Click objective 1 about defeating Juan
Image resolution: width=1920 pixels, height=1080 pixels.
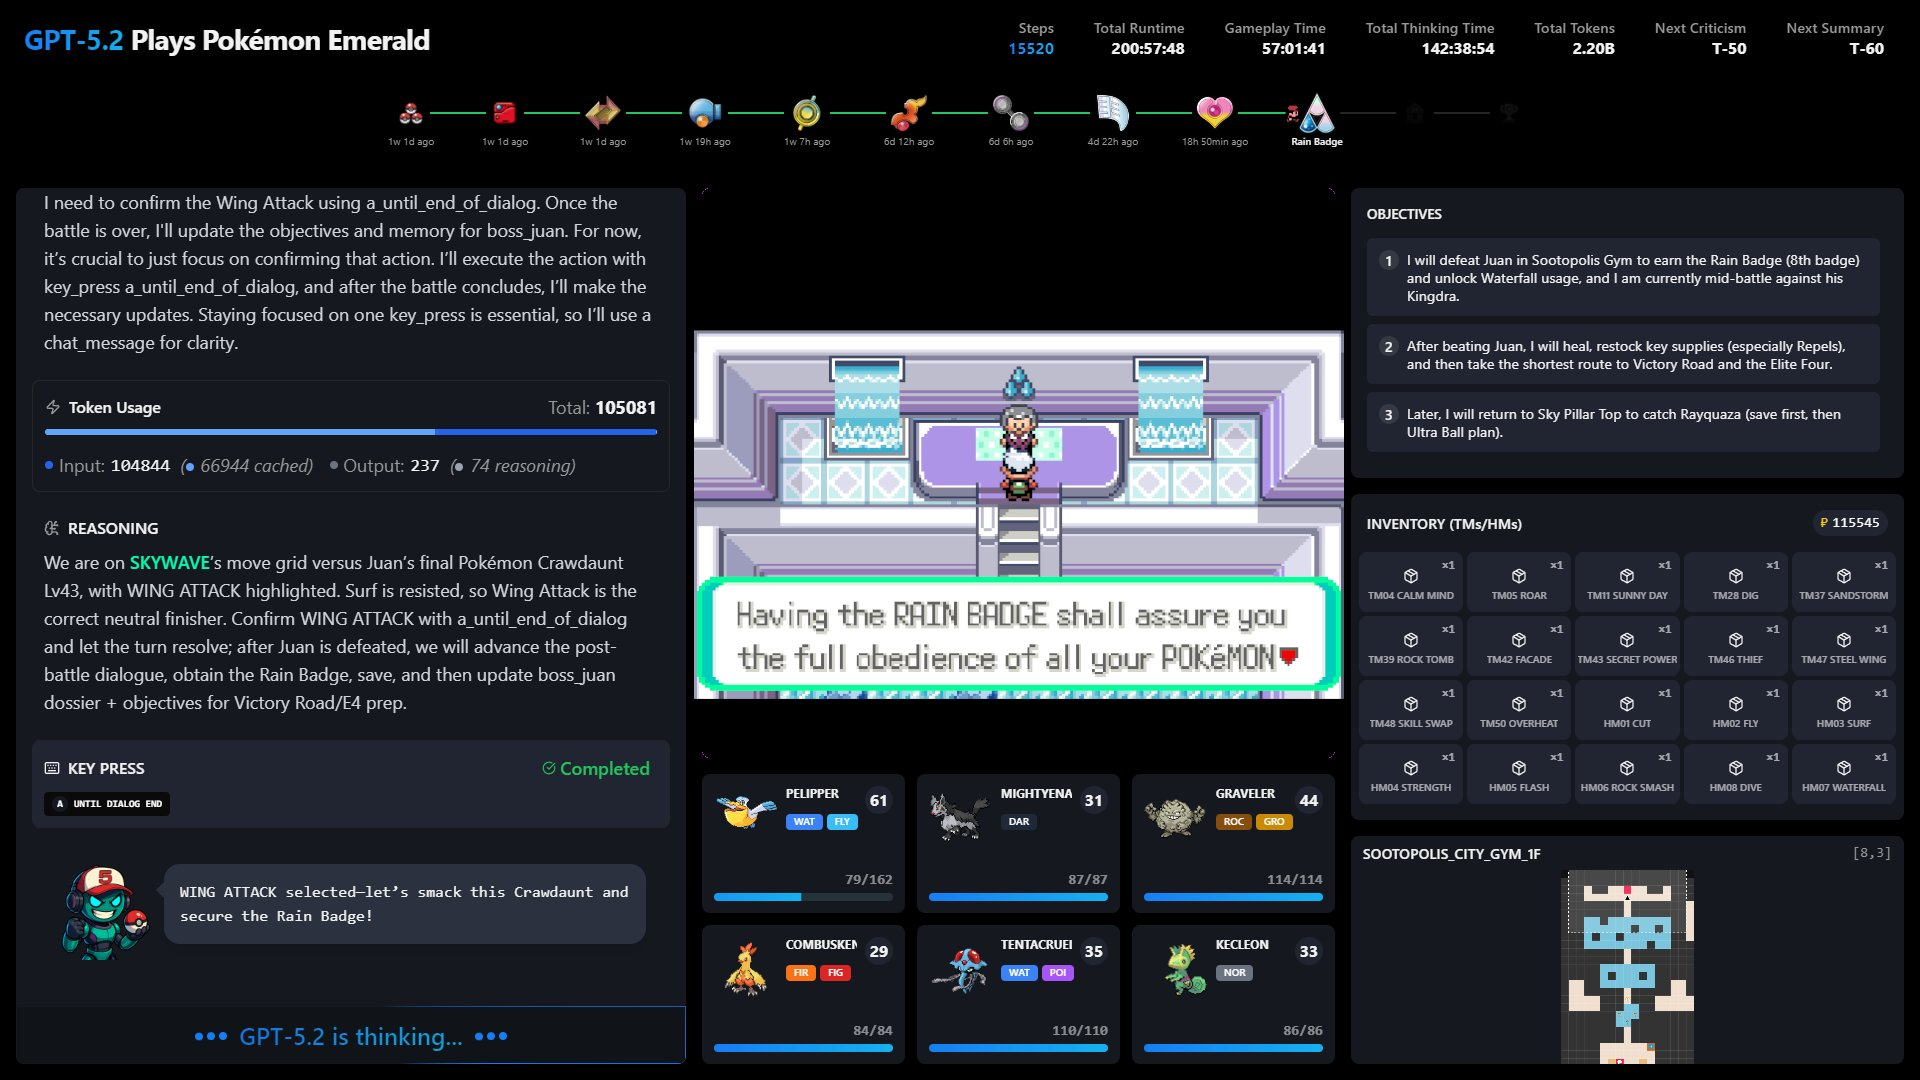tap(1622, 277)
